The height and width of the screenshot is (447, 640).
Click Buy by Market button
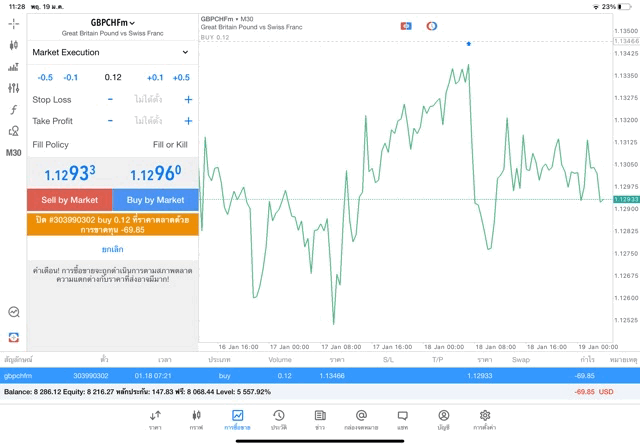click(156, 200)
